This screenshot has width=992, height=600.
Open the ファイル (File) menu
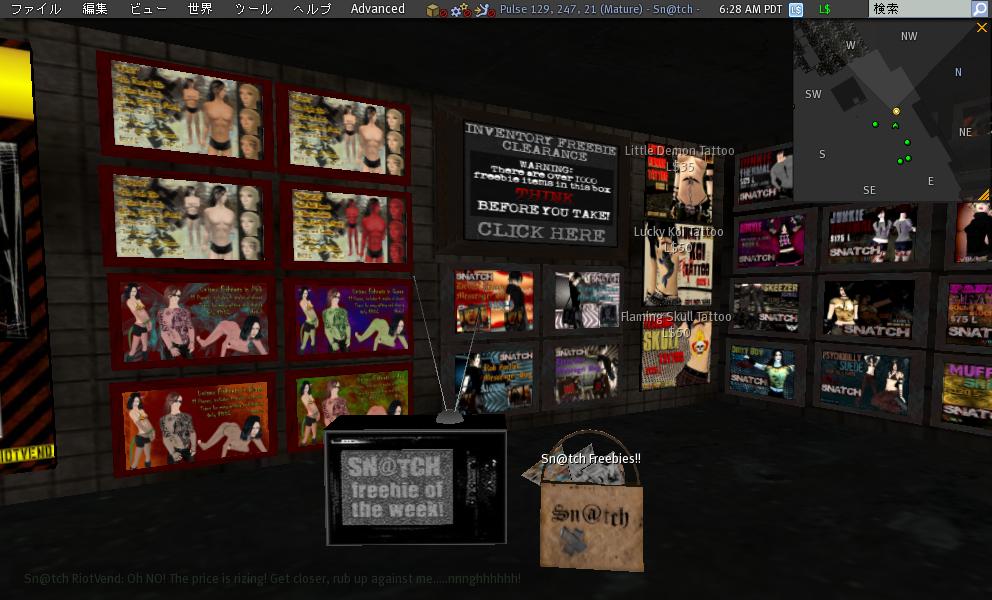click(36, 9)
